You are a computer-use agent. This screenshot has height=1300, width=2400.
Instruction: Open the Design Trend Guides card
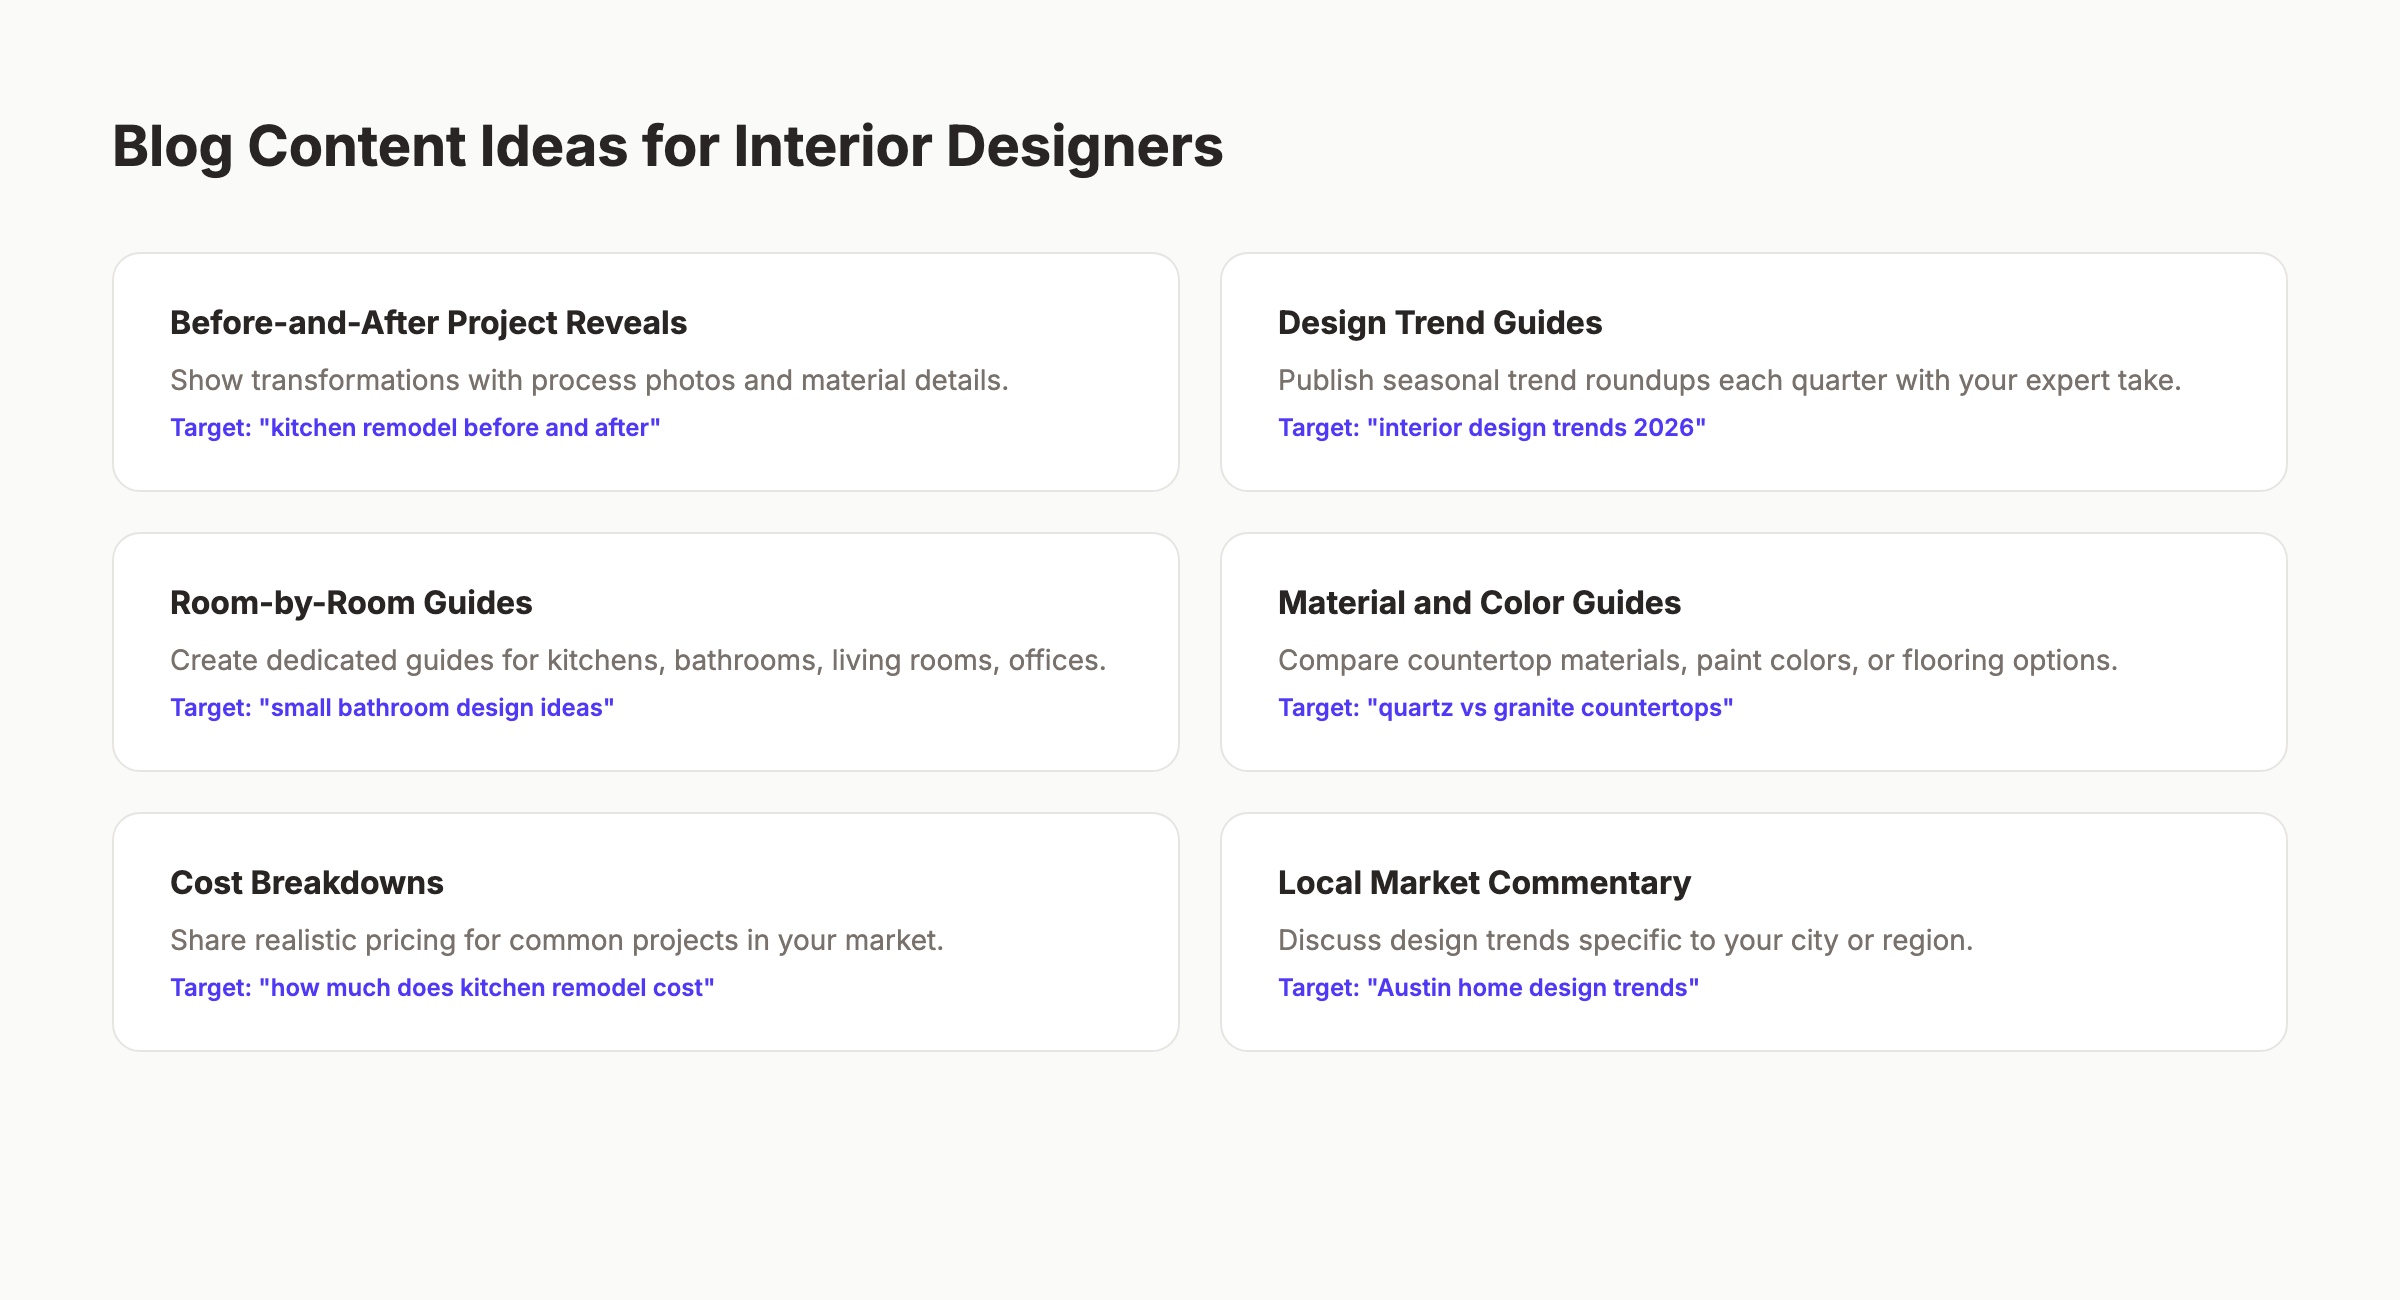coord(1753,372)
